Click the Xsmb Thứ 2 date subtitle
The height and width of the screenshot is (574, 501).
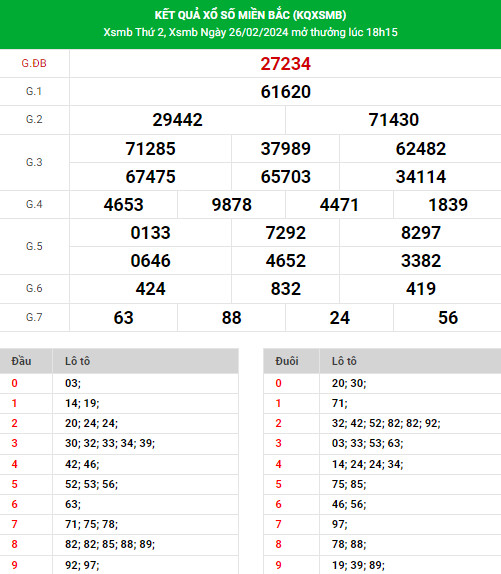click(x=250, y=32)
